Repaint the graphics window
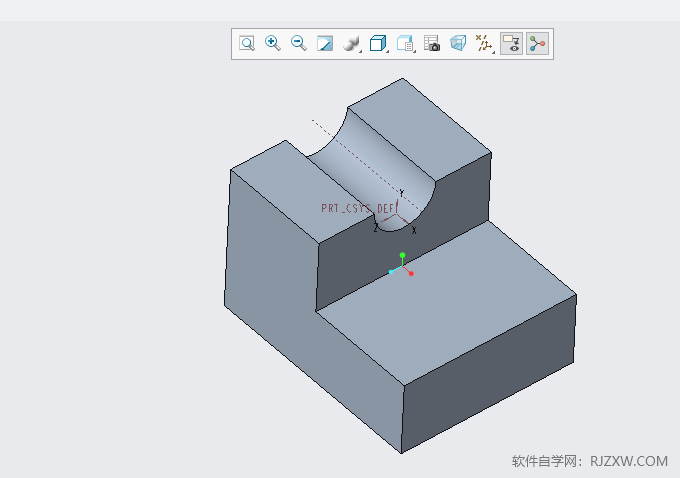The image size is (680, 478). point(325,43)
